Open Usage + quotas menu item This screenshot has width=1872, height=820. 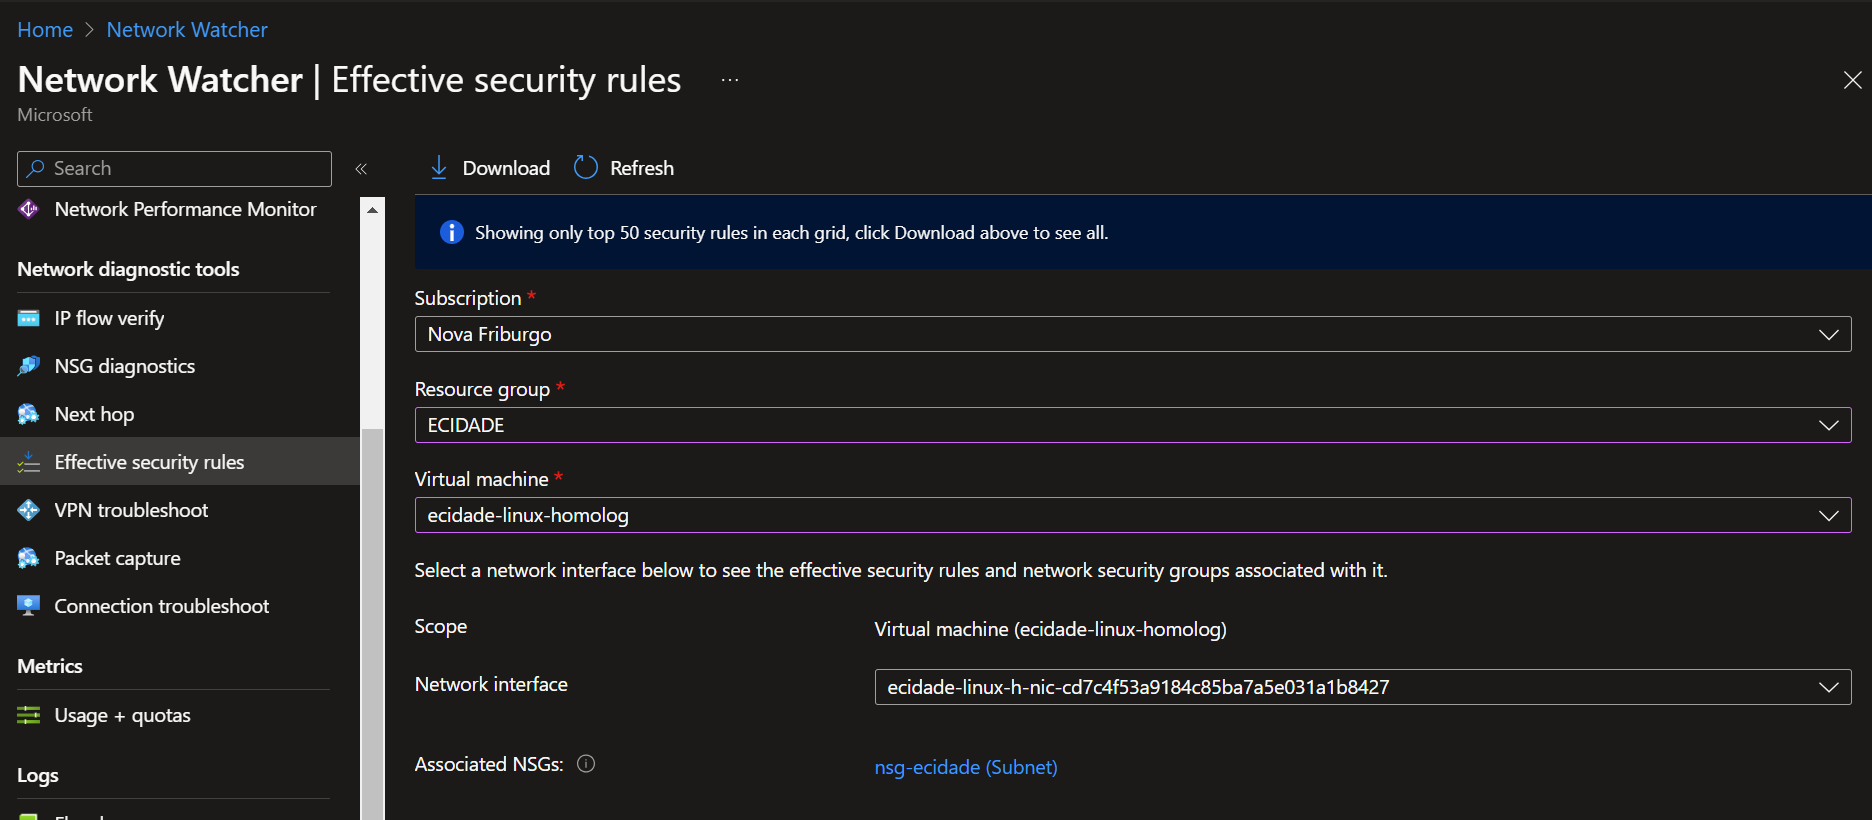[x=180, y=715]
